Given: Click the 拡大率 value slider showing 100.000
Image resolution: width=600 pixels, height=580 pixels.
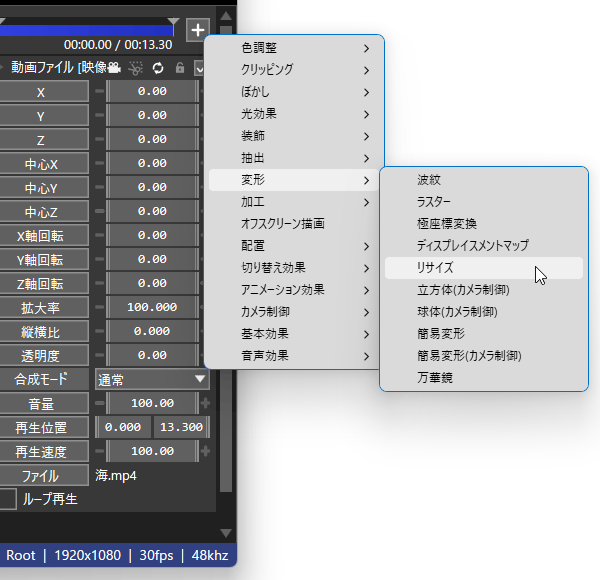Looking at the screenshot, I should tap(152, 307).
